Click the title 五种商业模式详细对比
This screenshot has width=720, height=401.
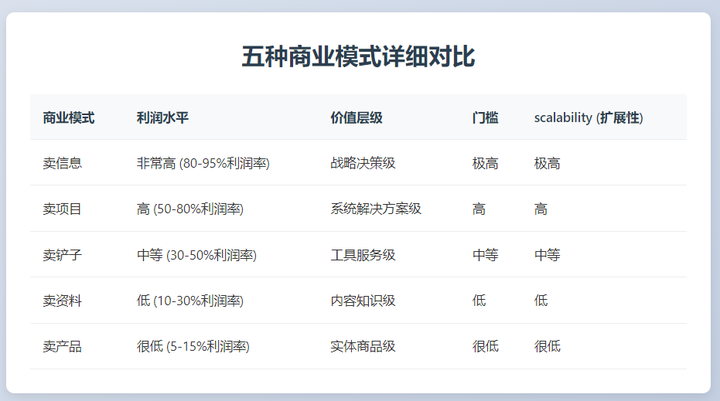358,57
